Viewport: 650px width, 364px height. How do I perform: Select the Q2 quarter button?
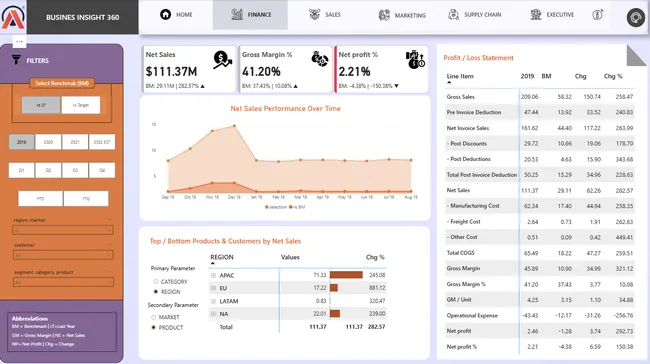tap(48, 170)
